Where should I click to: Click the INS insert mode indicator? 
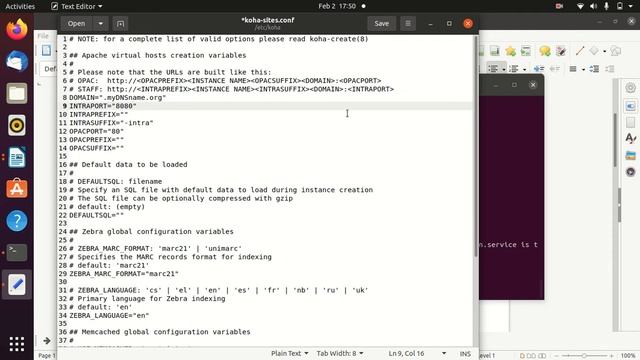pyautogui.click(x=465, y=354)
